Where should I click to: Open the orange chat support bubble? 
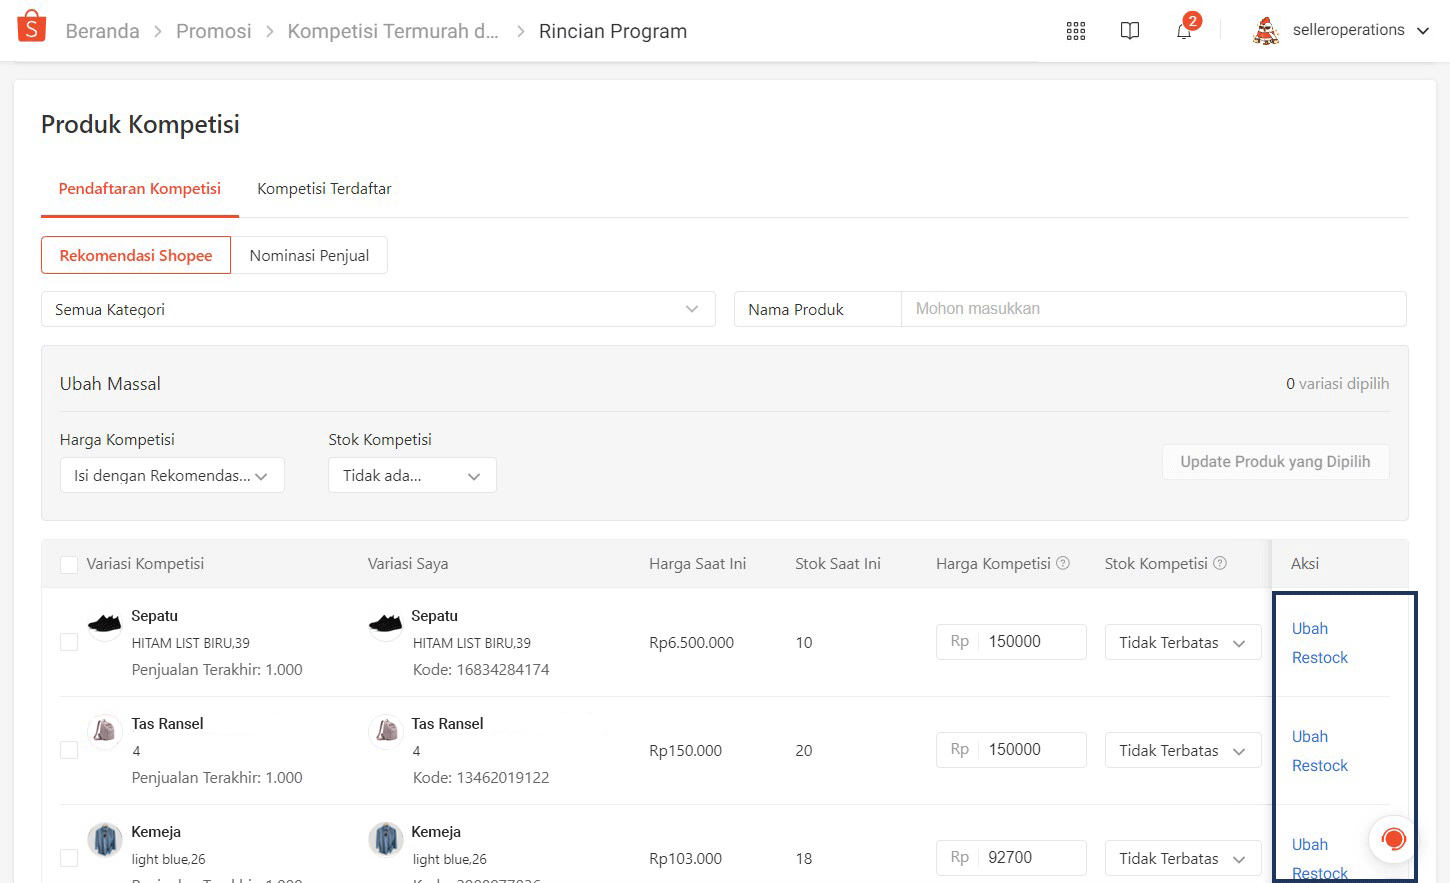(1393, 839)
